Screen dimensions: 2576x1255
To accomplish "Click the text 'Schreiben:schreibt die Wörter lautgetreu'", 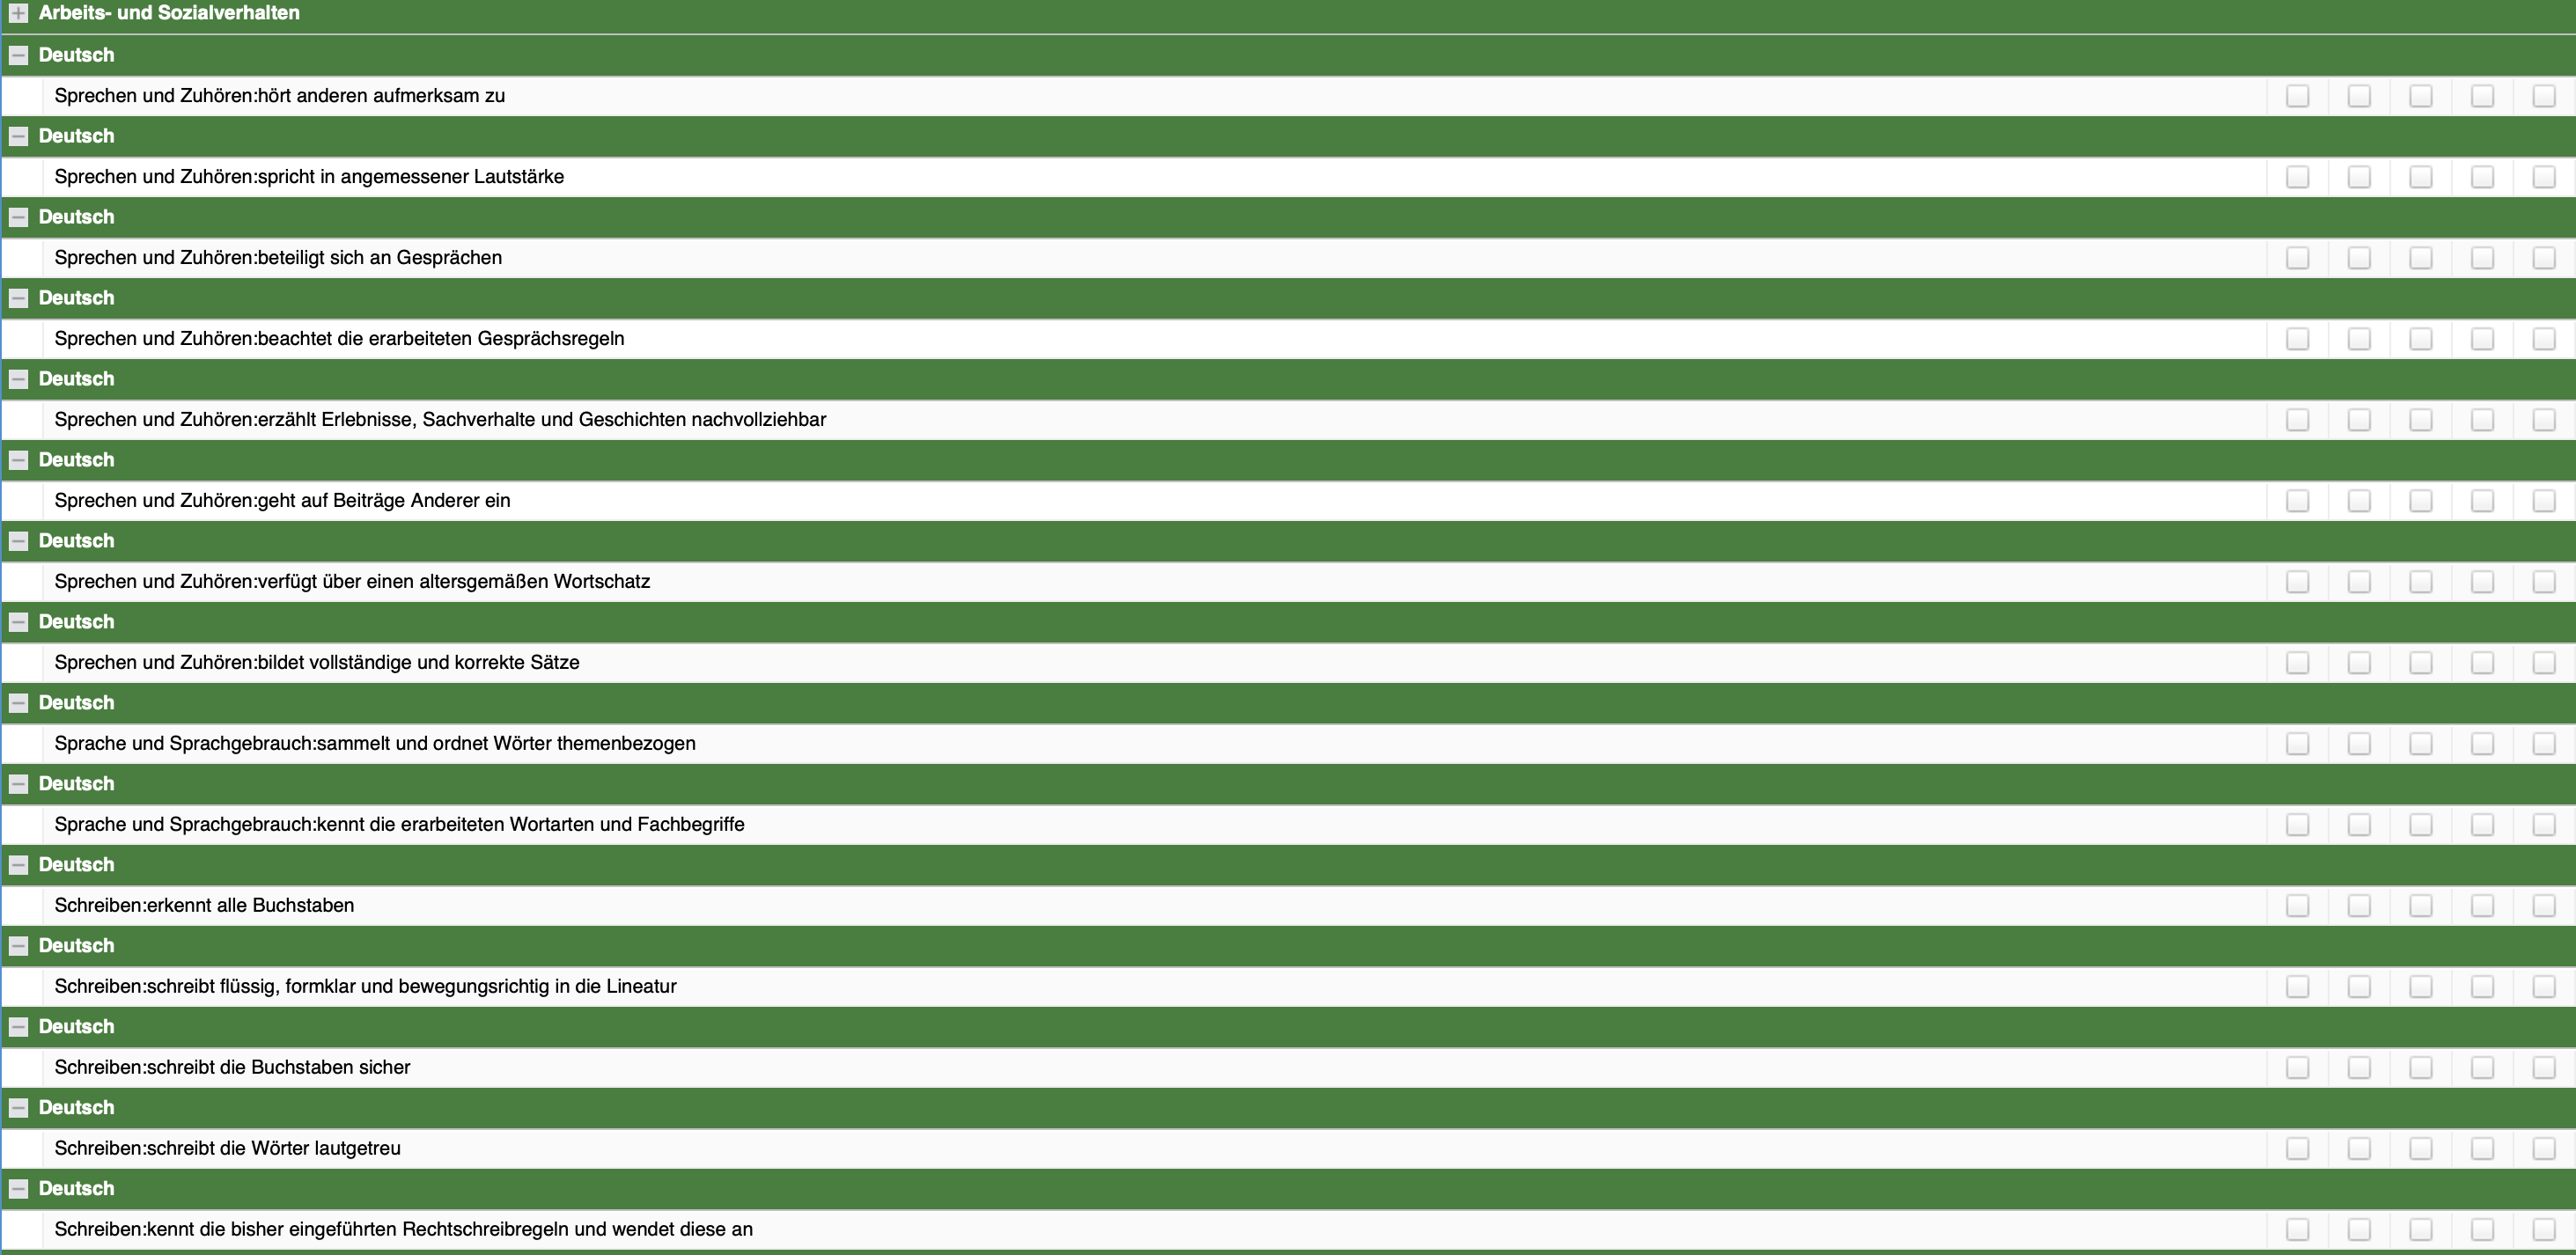I will (227, 1149).
